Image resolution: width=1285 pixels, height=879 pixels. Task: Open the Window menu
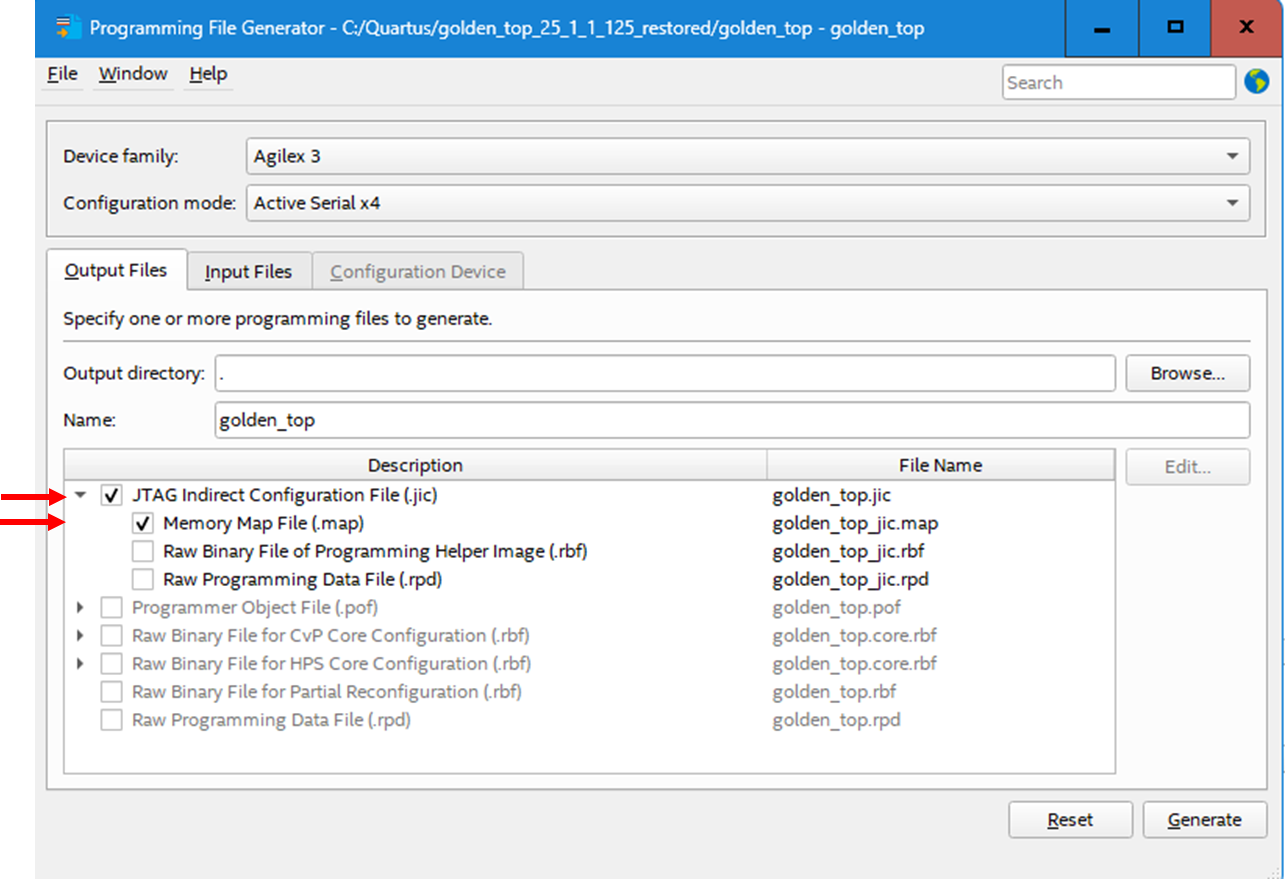133,74
